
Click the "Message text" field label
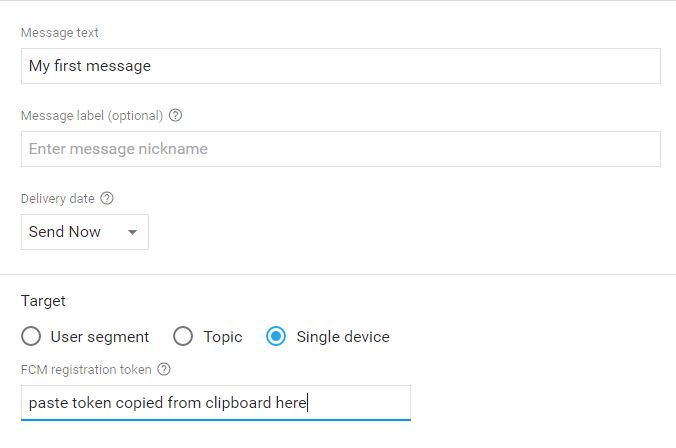tap(60, 33)
